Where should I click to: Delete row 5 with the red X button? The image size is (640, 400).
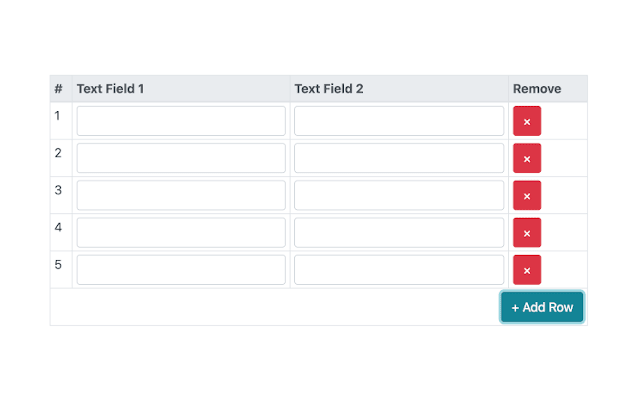[x=527, y=269]
